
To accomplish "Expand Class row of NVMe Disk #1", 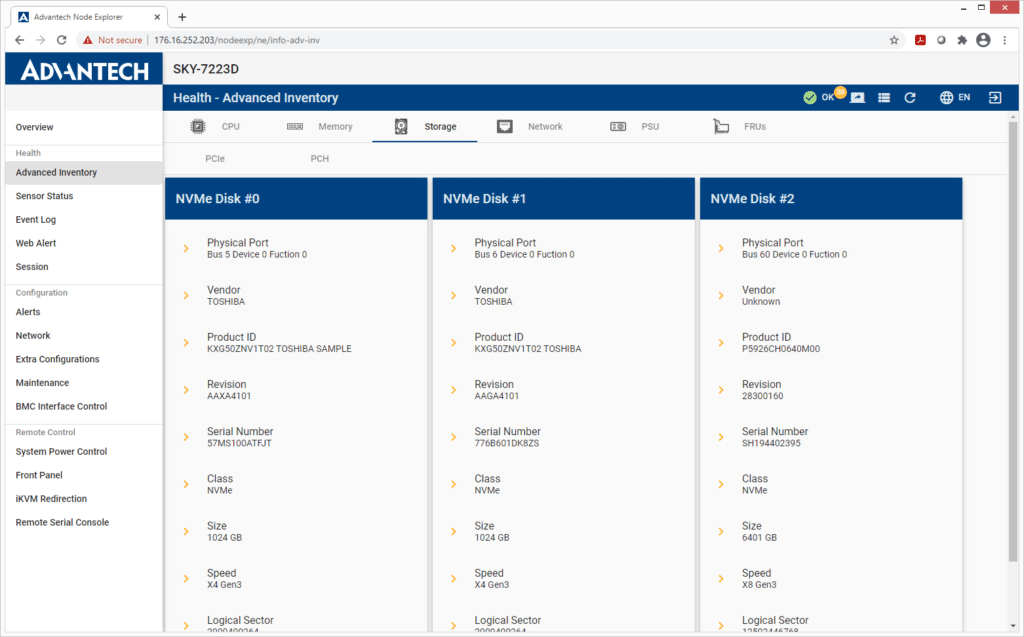I will tap(453, 484).
